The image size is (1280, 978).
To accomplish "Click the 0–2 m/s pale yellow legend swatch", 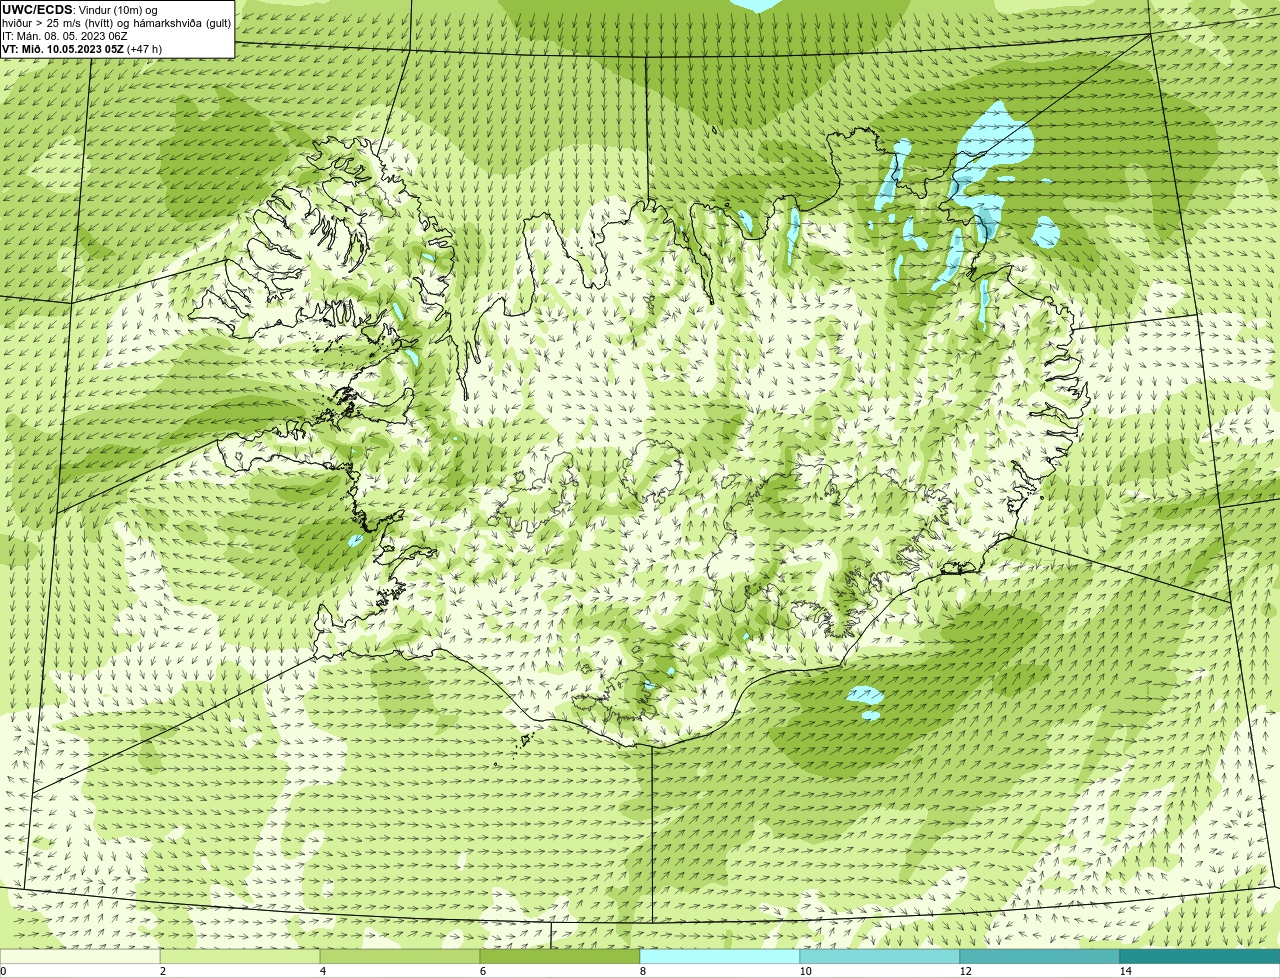I will [80, 957].
